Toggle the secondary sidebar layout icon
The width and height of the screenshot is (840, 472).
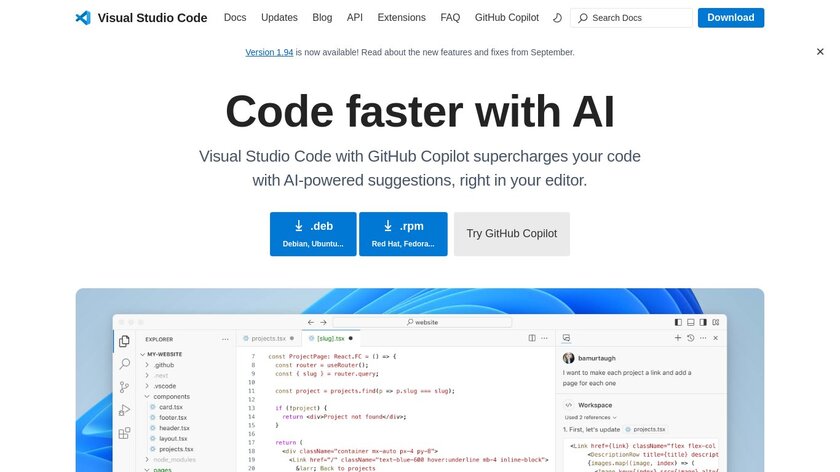point(703,322)
